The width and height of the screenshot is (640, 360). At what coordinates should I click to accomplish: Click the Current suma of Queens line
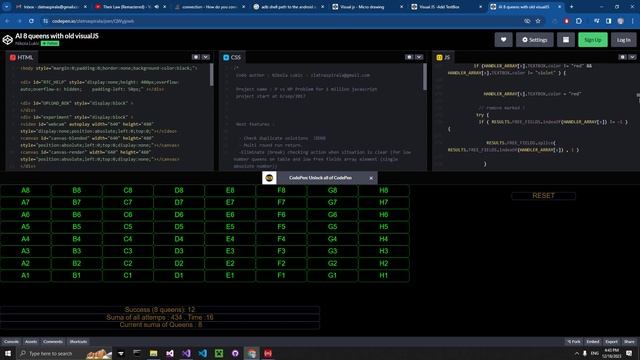pyautogui.click(x=160, y=325)
